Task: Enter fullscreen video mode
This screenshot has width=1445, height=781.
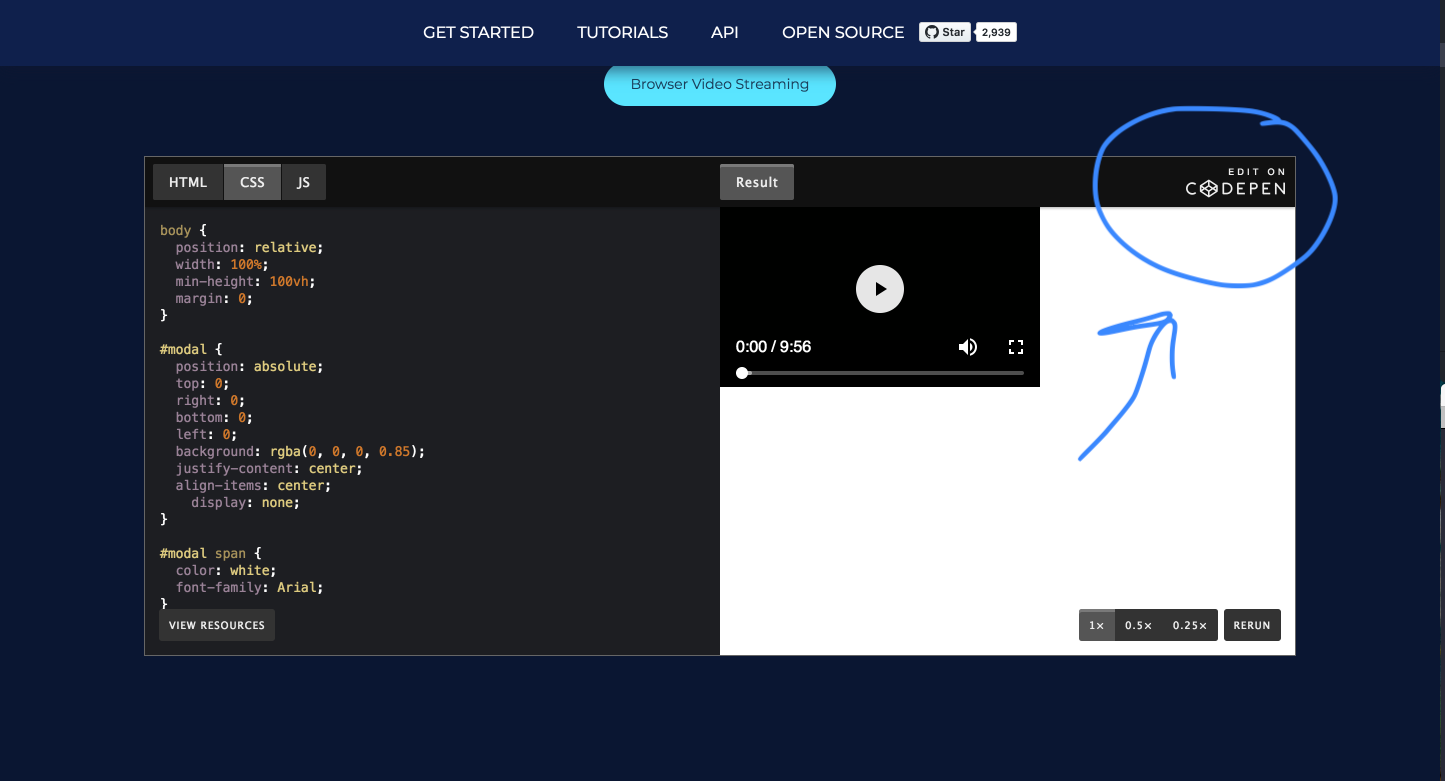Action: click(x=1016, y=346)
